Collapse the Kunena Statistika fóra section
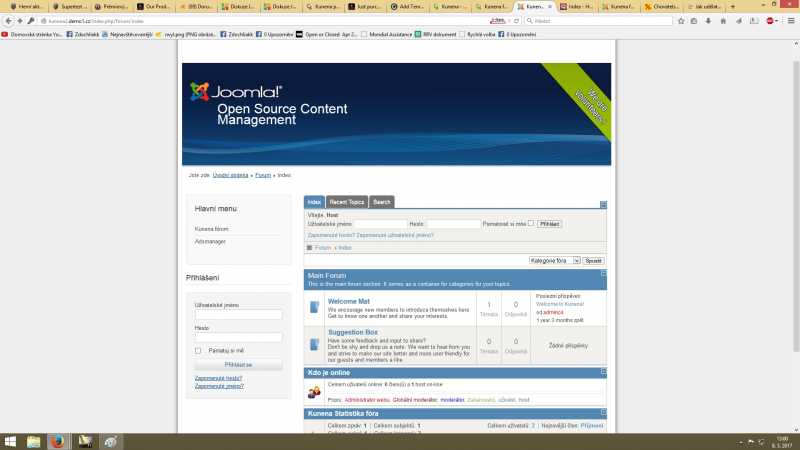Image resolution: width=800 pixels, height=450 pixels. (603, 411)
